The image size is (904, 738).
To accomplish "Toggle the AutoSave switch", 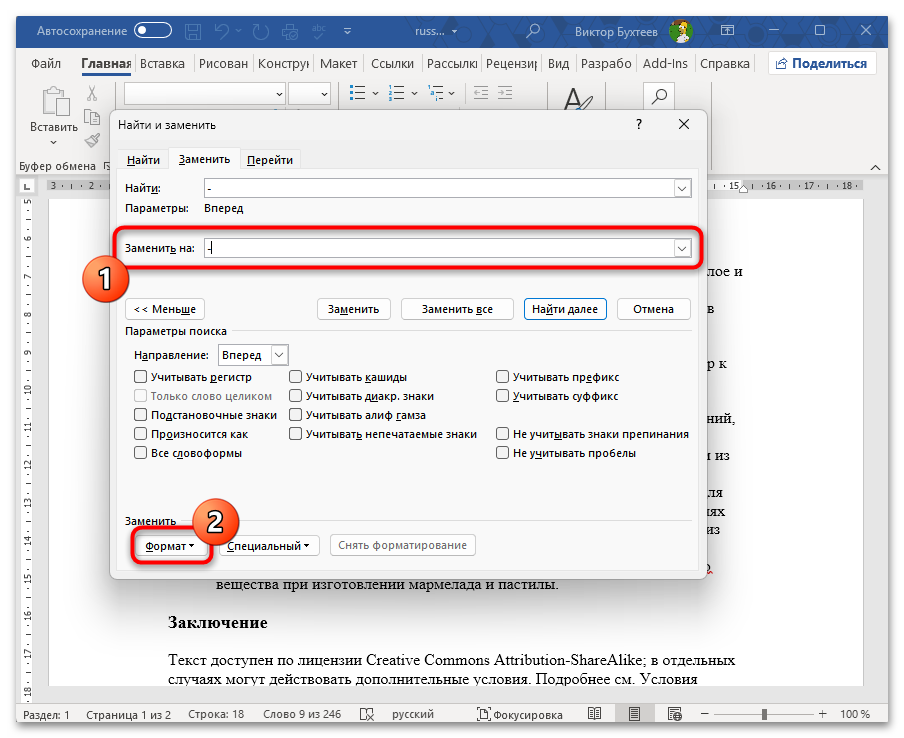I will tap(153, 31).
